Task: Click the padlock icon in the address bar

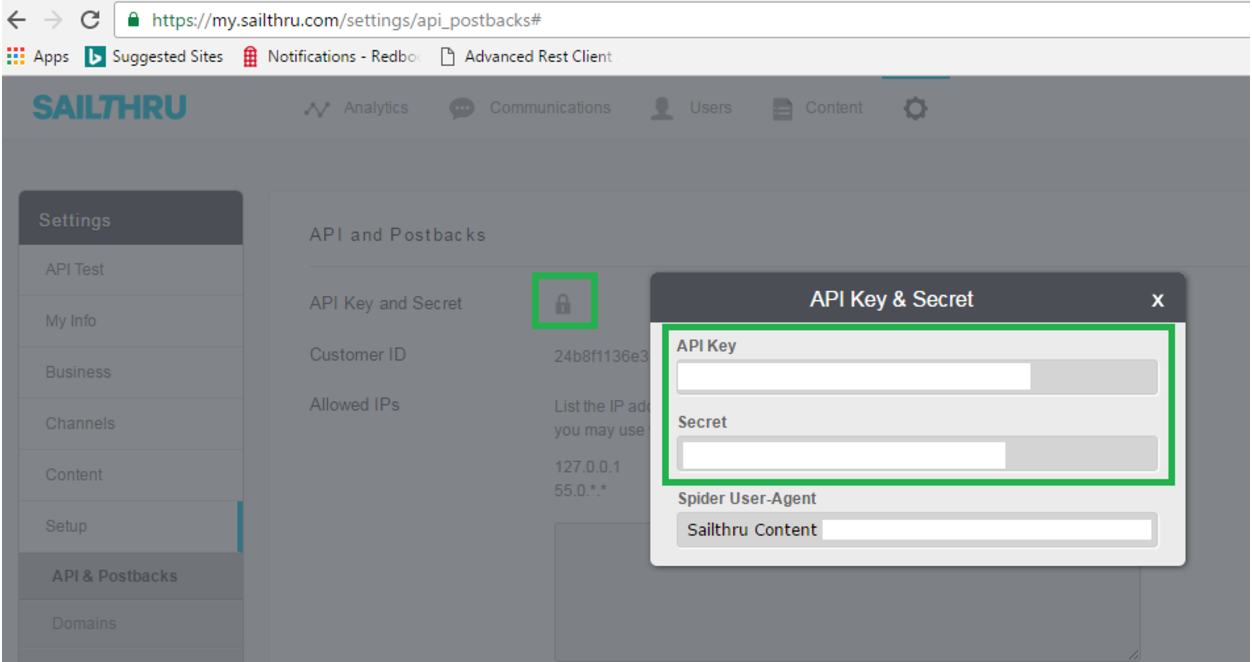Action: coord(134,17)
